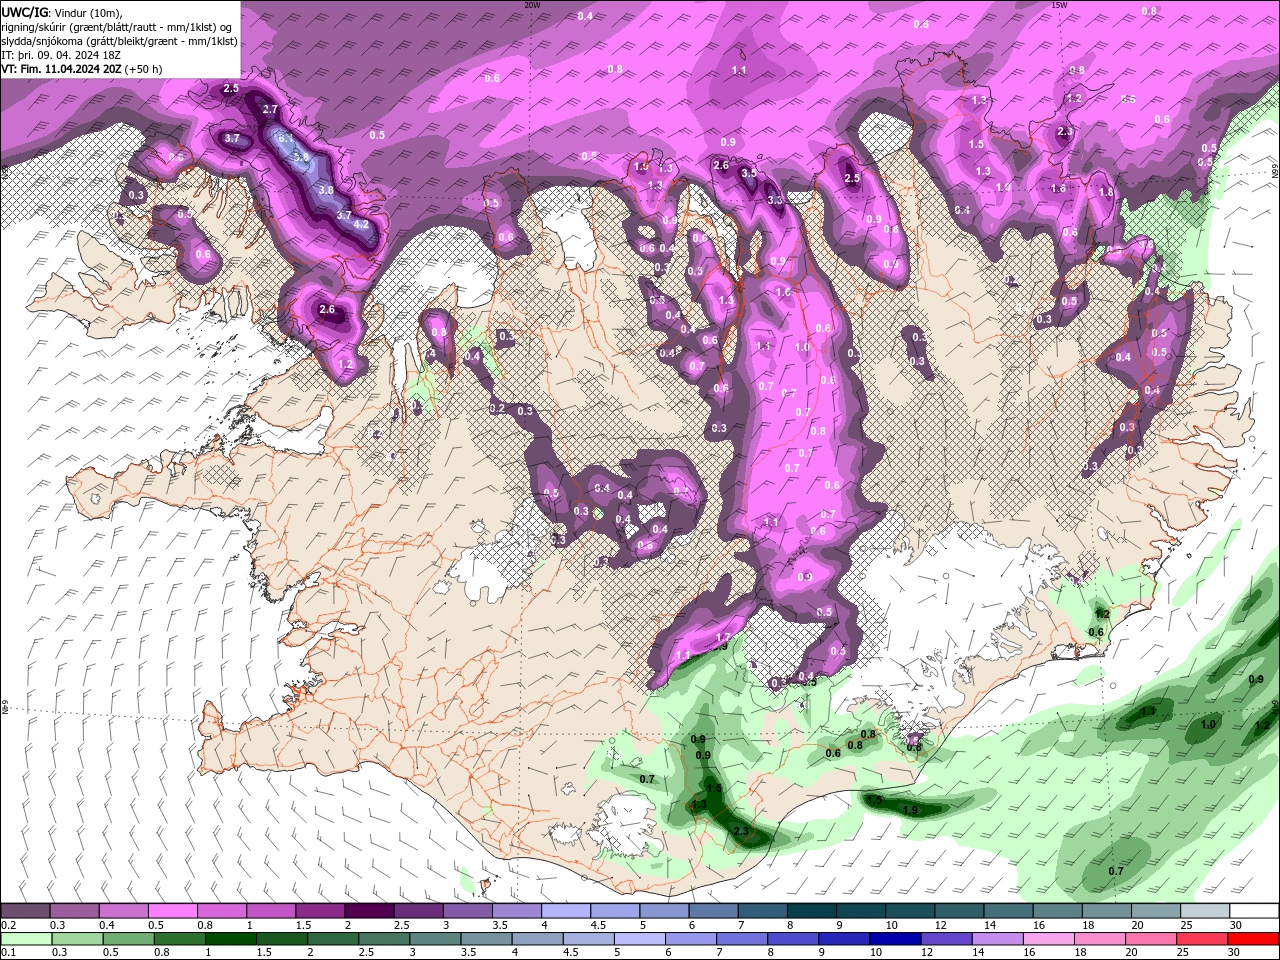Pick the rain legend swatch between 0.5 and 0.8

[x=128, y=938]
